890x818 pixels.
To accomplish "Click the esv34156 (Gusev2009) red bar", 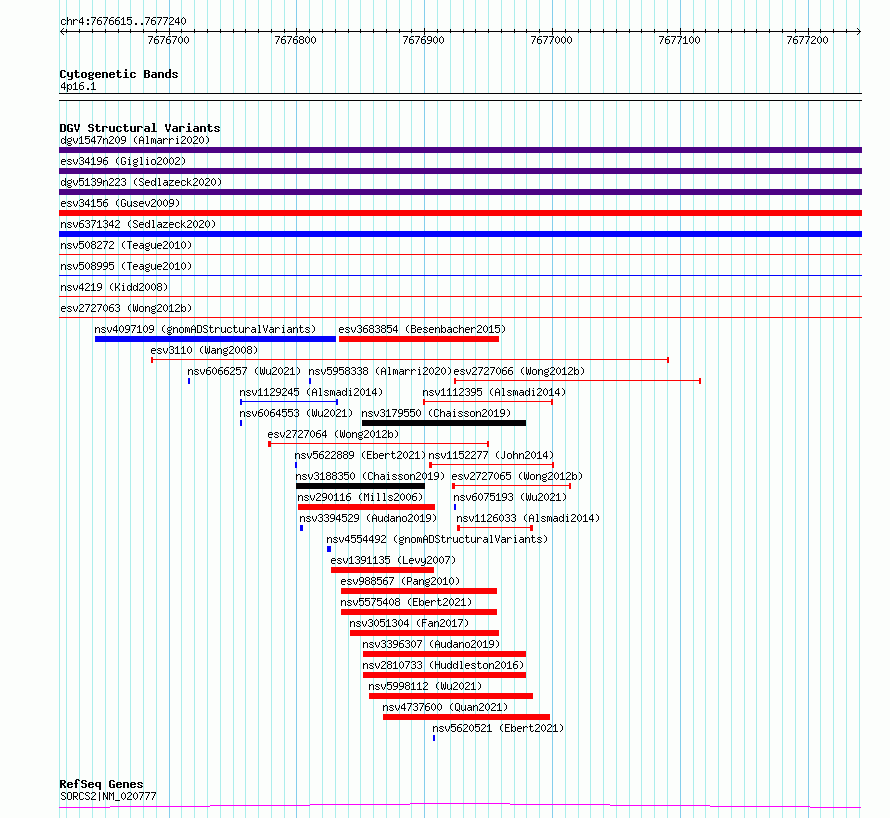I will pos(460,213).
